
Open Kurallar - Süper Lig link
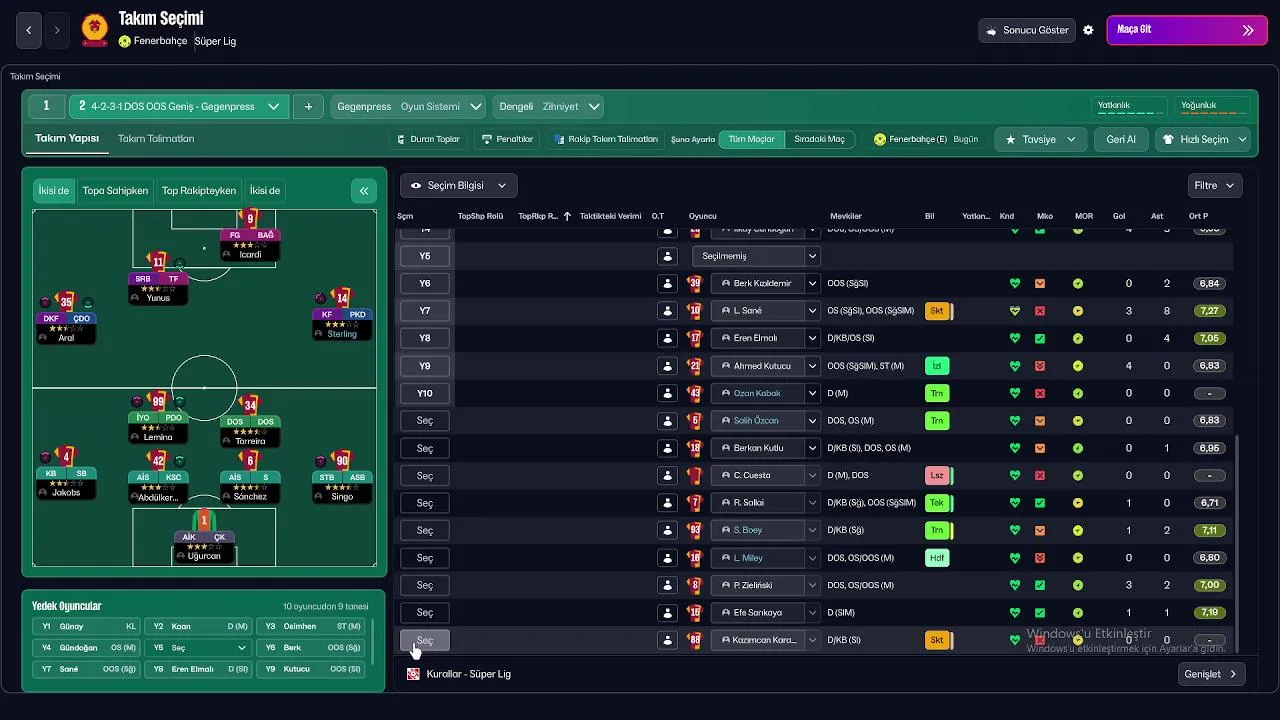click(468, 674)
